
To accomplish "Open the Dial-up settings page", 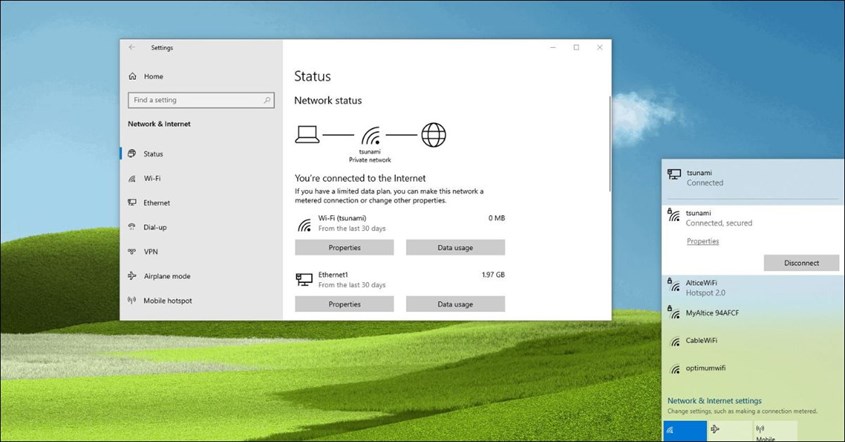I will [201, 227].
